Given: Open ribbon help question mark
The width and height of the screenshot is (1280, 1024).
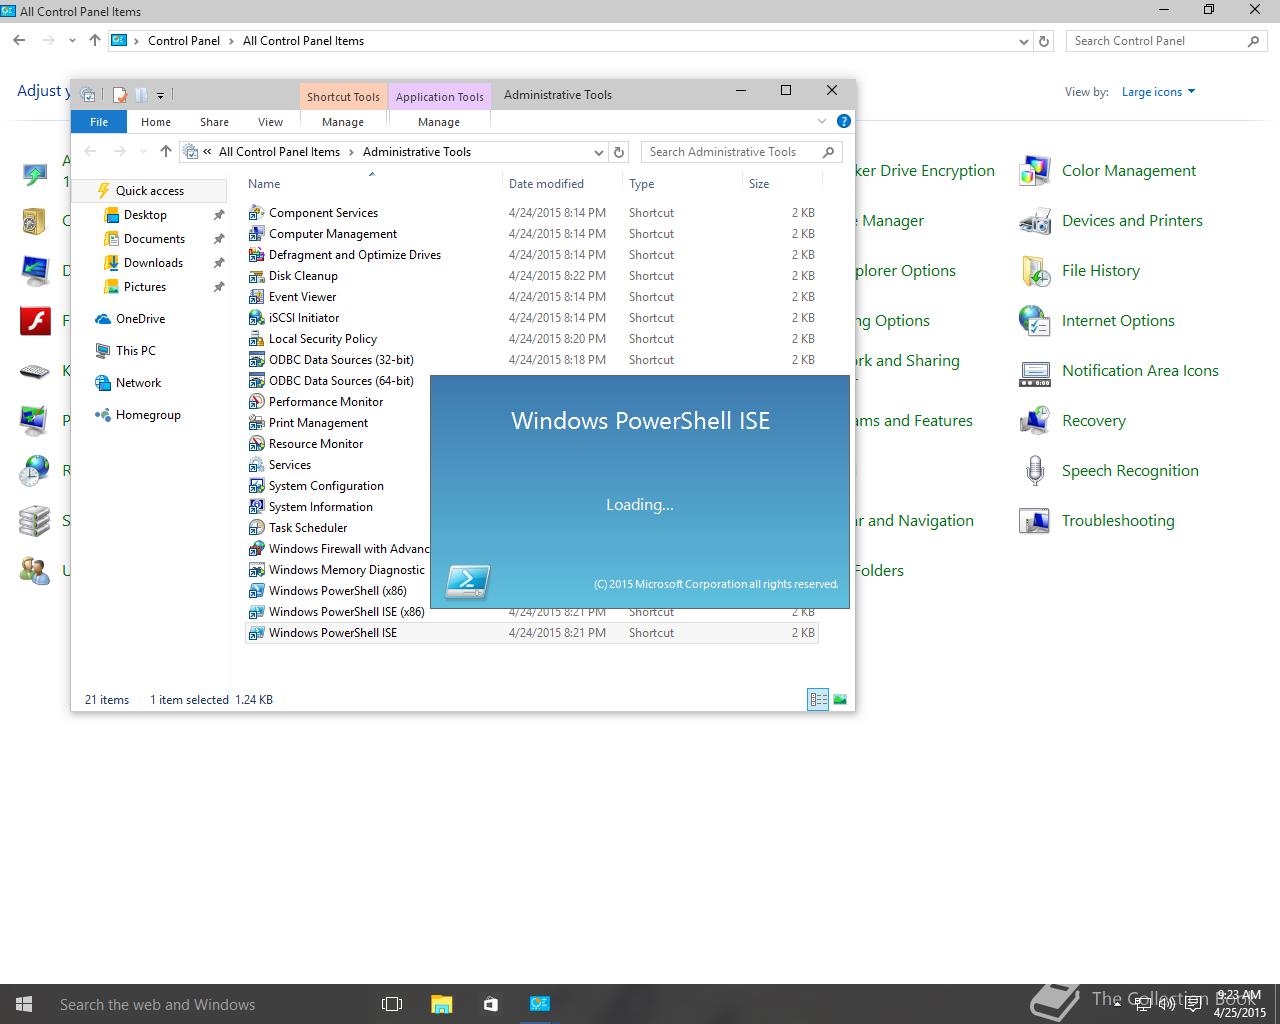Looking at the screenshot, I should (x=844, y=121).
